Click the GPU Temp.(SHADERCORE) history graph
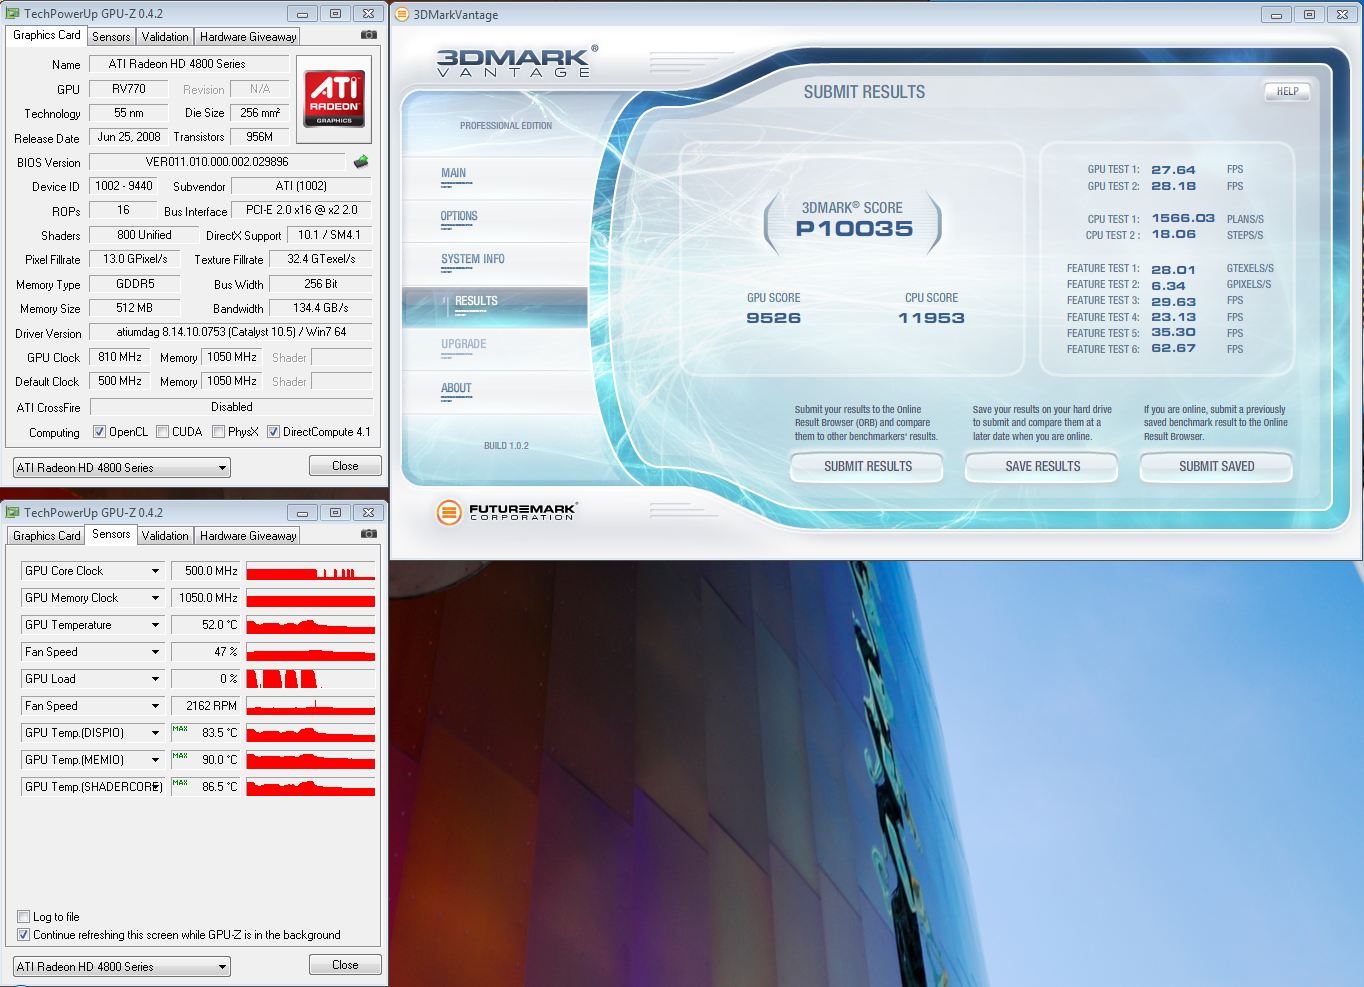The image size is (1364, 987). [x=311, y=787]
